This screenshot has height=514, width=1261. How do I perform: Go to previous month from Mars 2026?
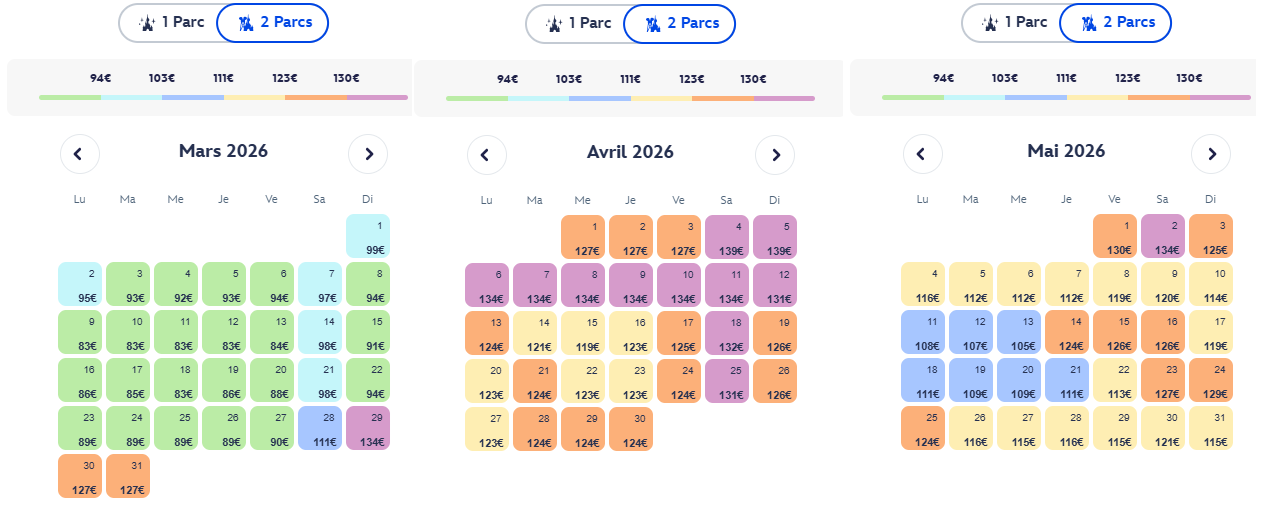tap(80, 154)
